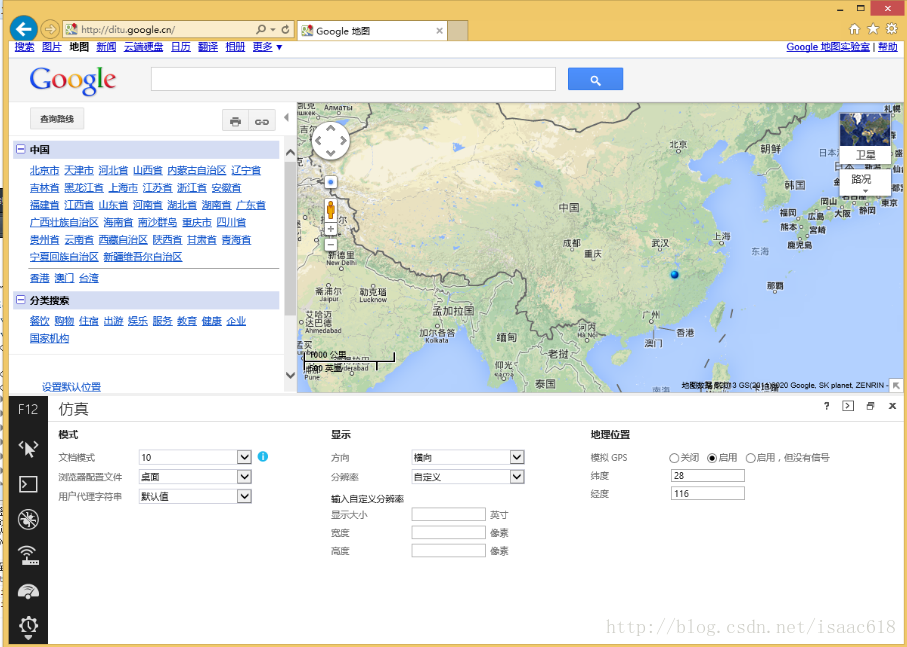Open the F12 debugger bug icon
907x647 pixels.
[28, 520]
